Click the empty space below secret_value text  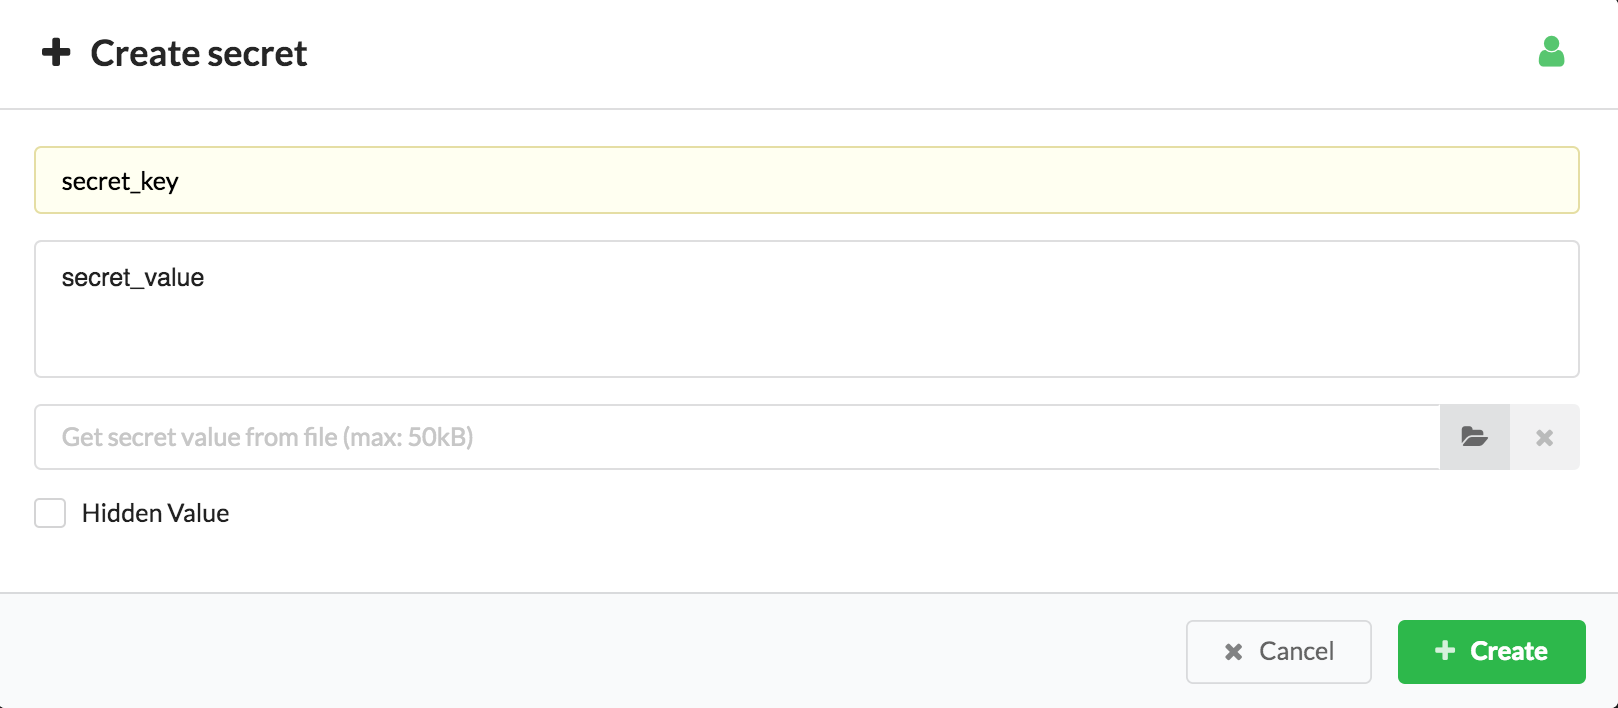tap(807, 335)
